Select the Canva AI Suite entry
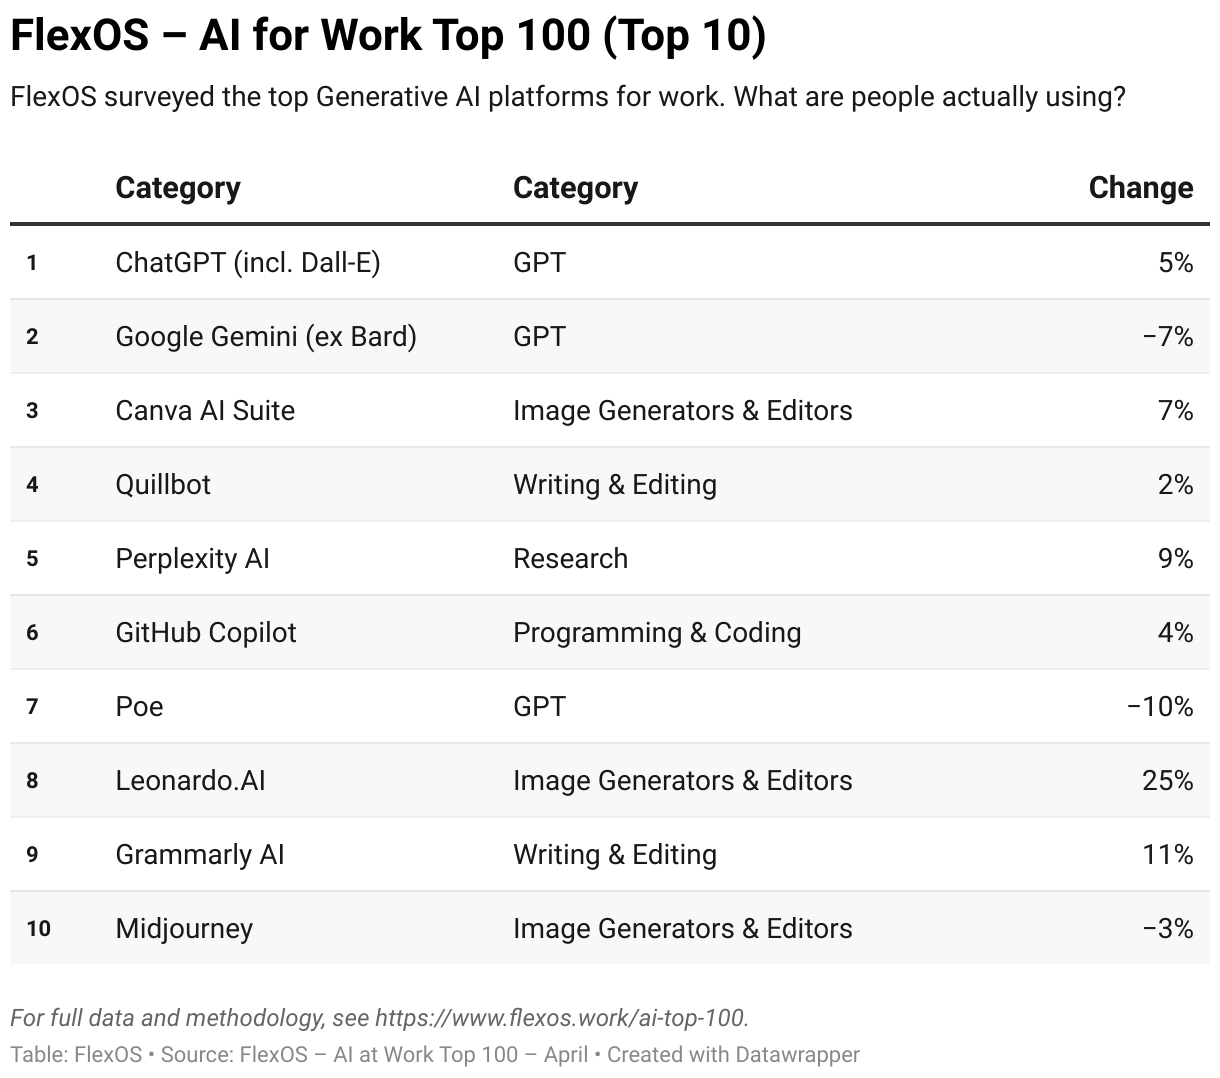 tap(205, 410)
